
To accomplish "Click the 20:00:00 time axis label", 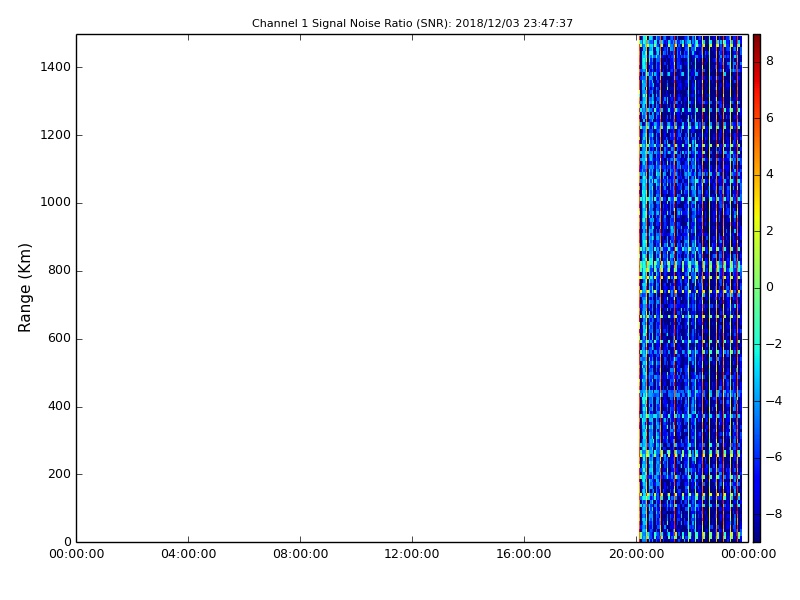I will [x=636, y=554].
